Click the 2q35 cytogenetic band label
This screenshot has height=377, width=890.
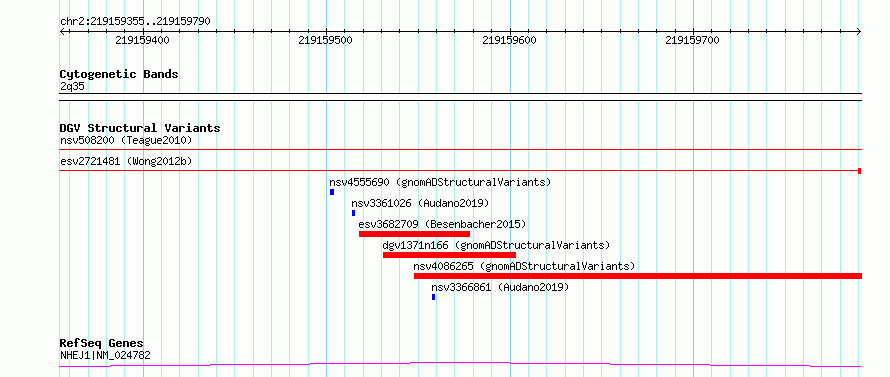point(73,86)
